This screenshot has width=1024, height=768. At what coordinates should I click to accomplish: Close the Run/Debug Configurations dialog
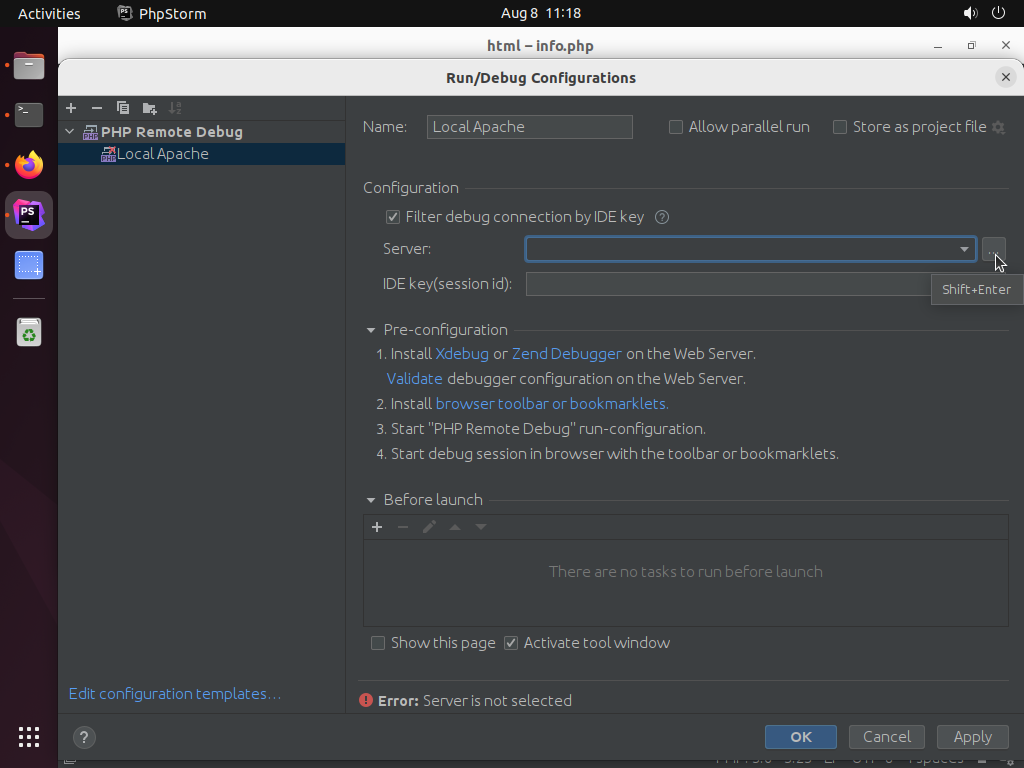tap(1006, 77)
